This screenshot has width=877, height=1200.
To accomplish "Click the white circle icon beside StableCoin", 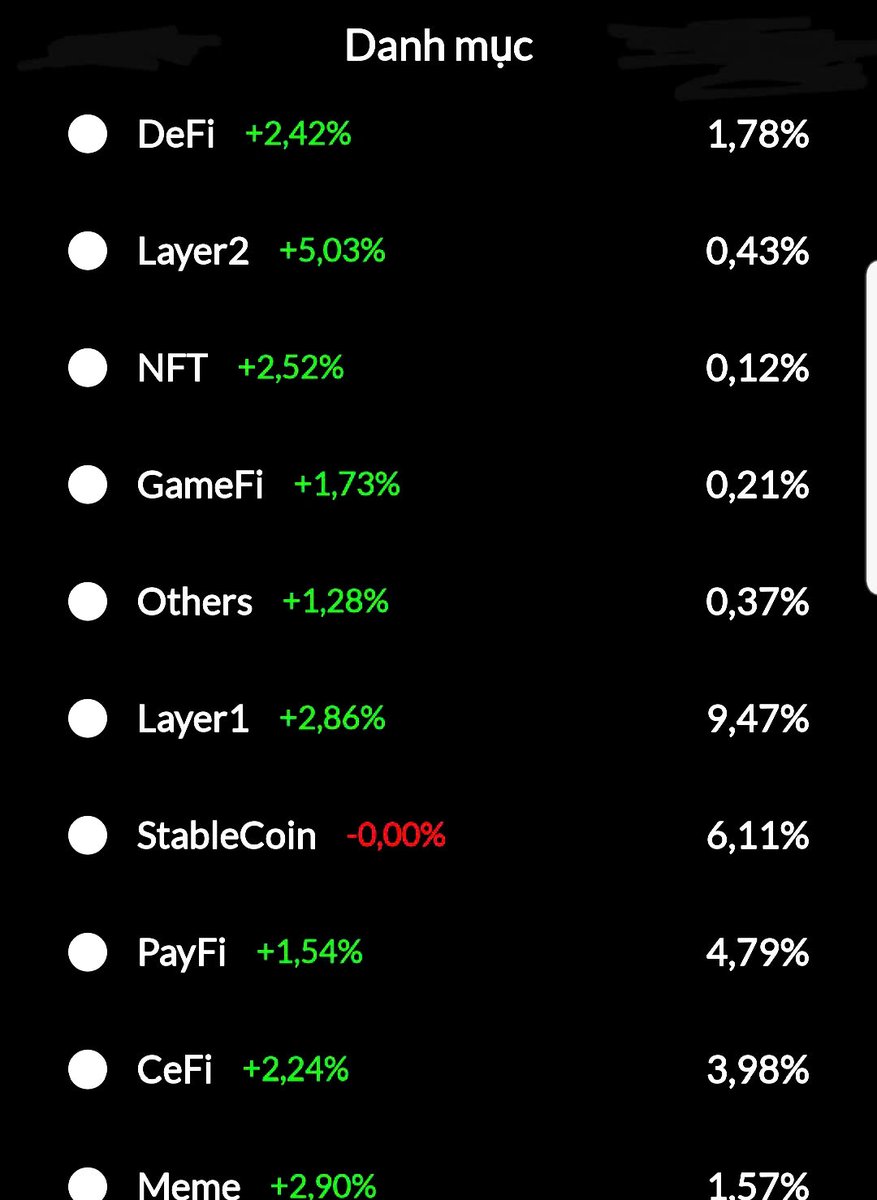I will click(x=88, y=835).
